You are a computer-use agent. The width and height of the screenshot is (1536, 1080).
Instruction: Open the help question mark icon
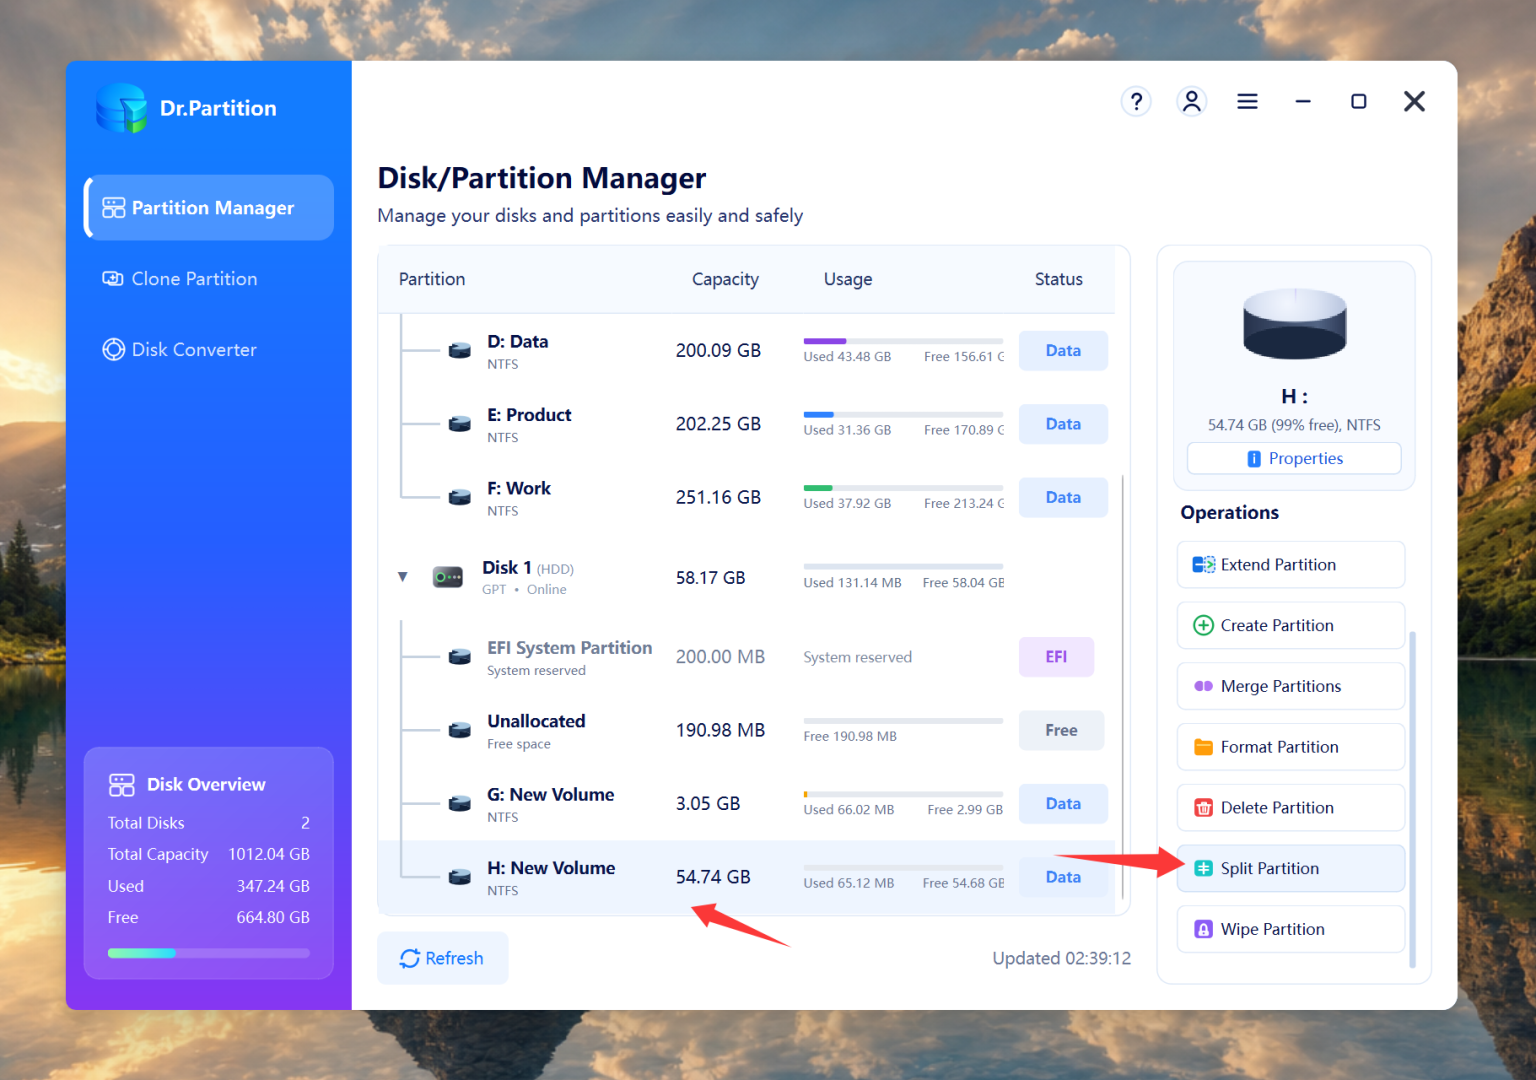pos(1136,101)
